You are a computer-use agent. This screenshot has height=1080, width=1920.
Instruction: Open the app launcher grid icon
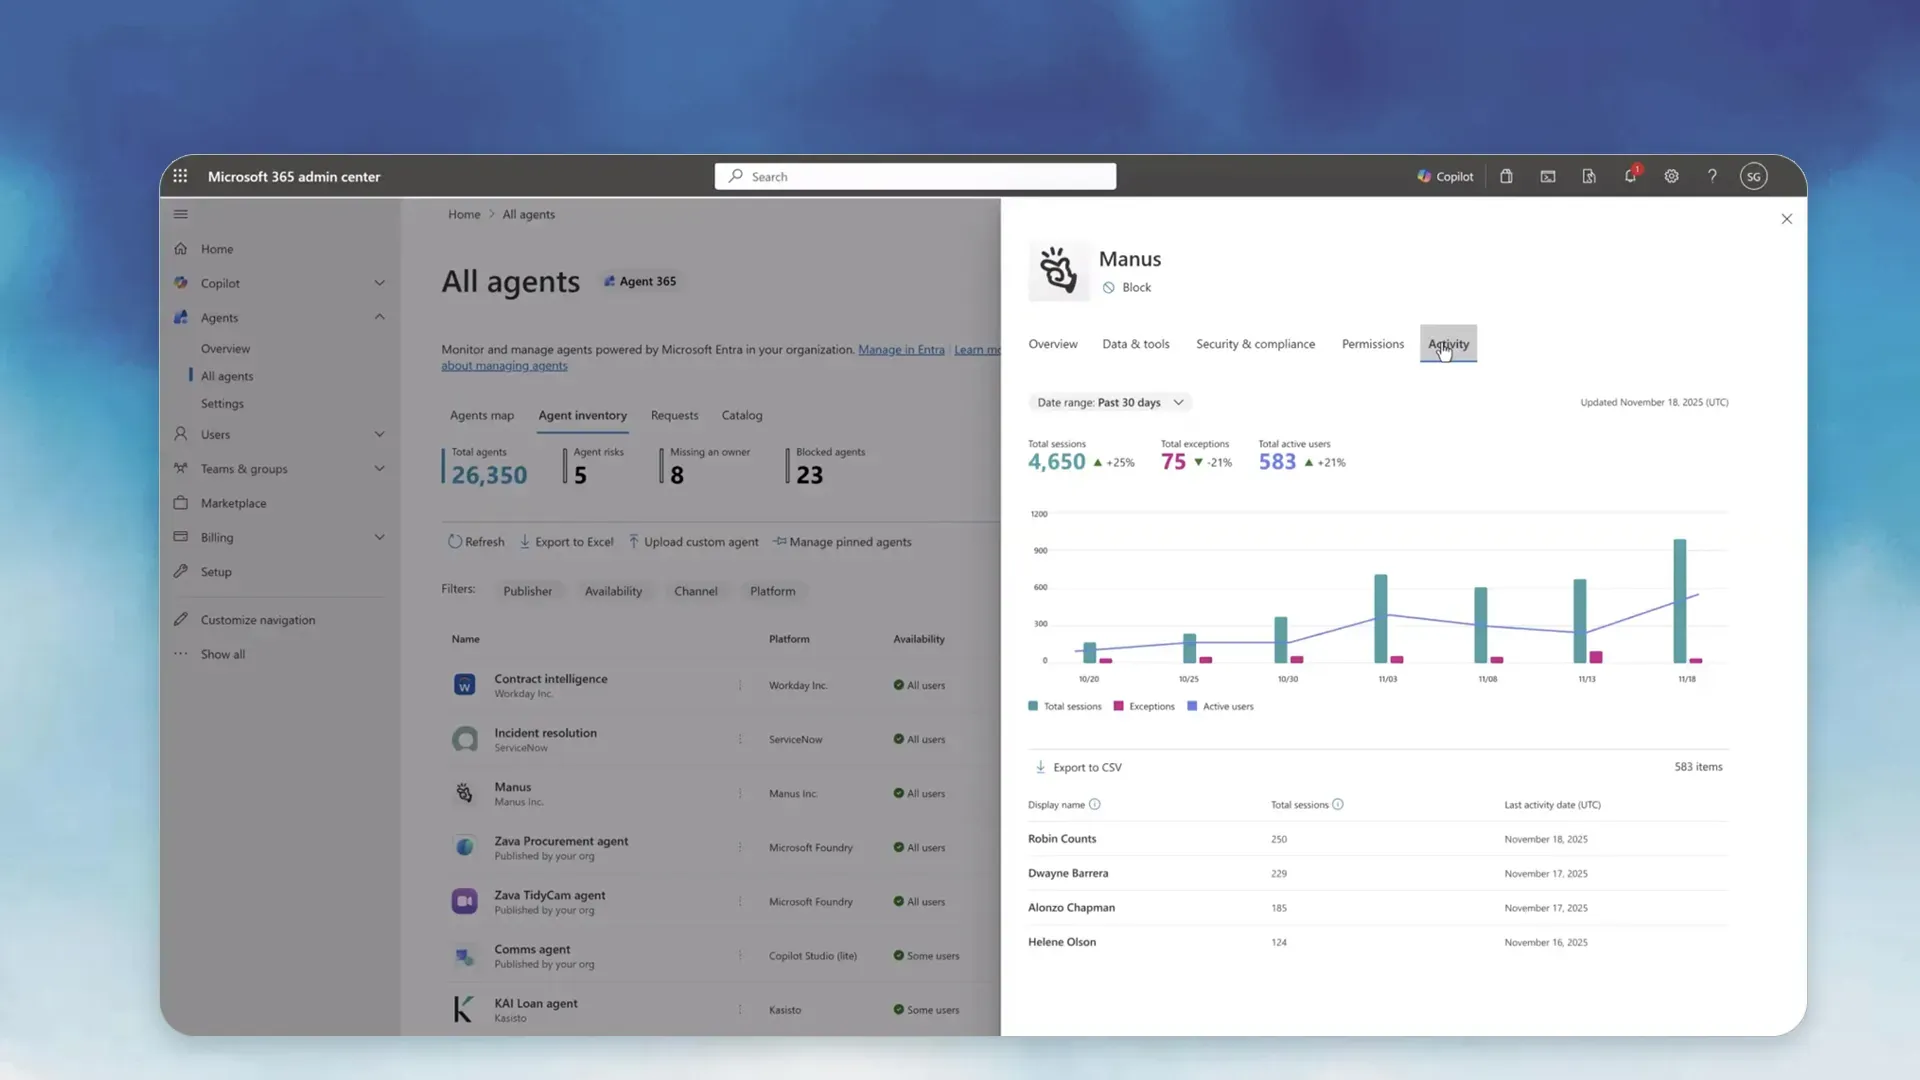coord(180,175)
